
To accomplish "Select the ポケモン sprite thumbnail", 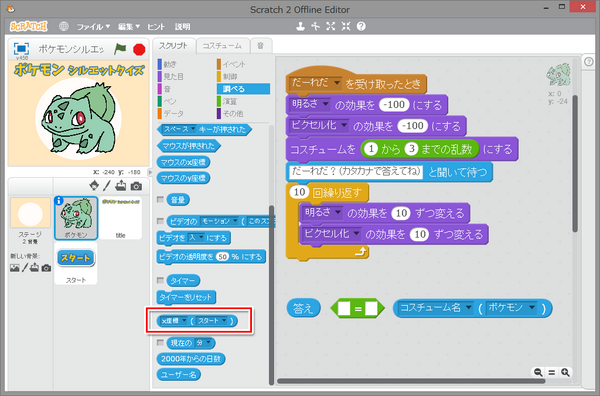I will (x=76, y=218).
